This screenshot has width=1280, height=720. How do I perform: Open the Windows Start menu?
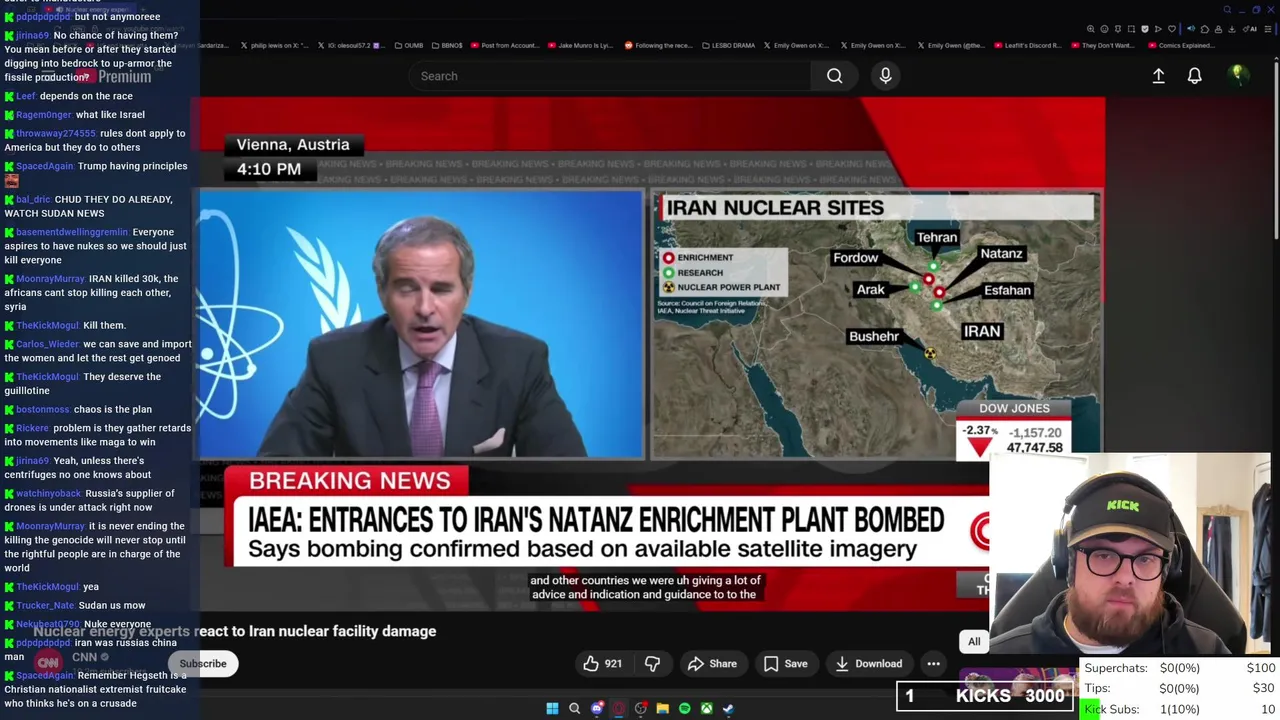552,708
